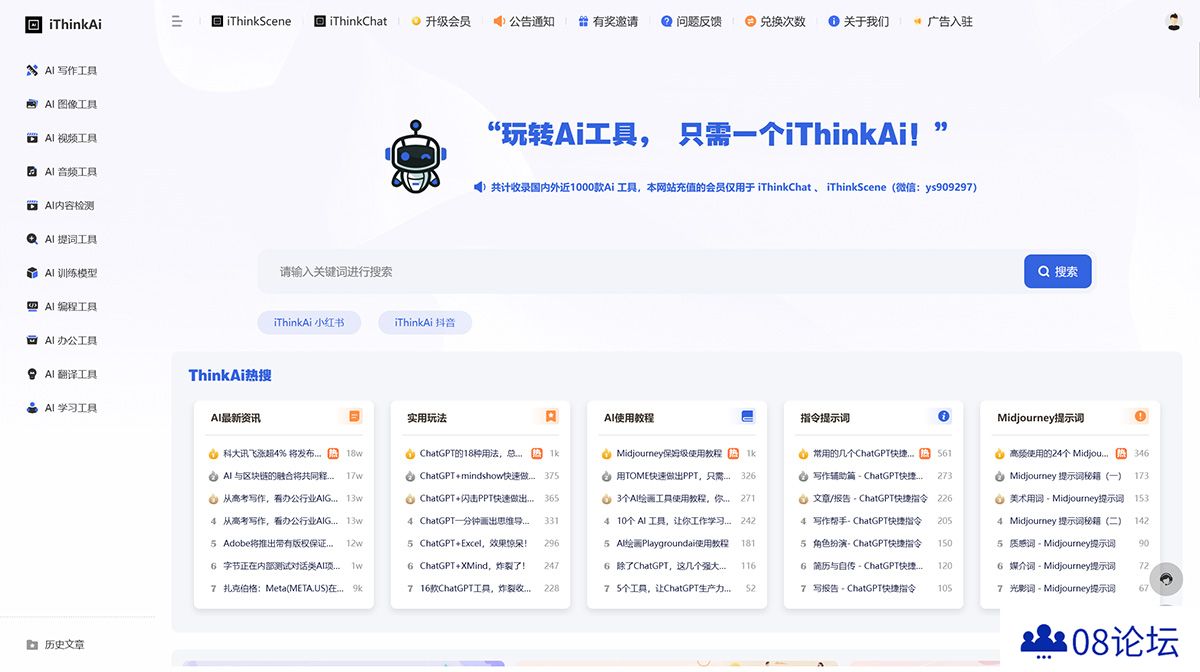This screenshot has width=1200, height=672.
Task: Click the 指令提示词 info card icon
Action: click(943, 416)
